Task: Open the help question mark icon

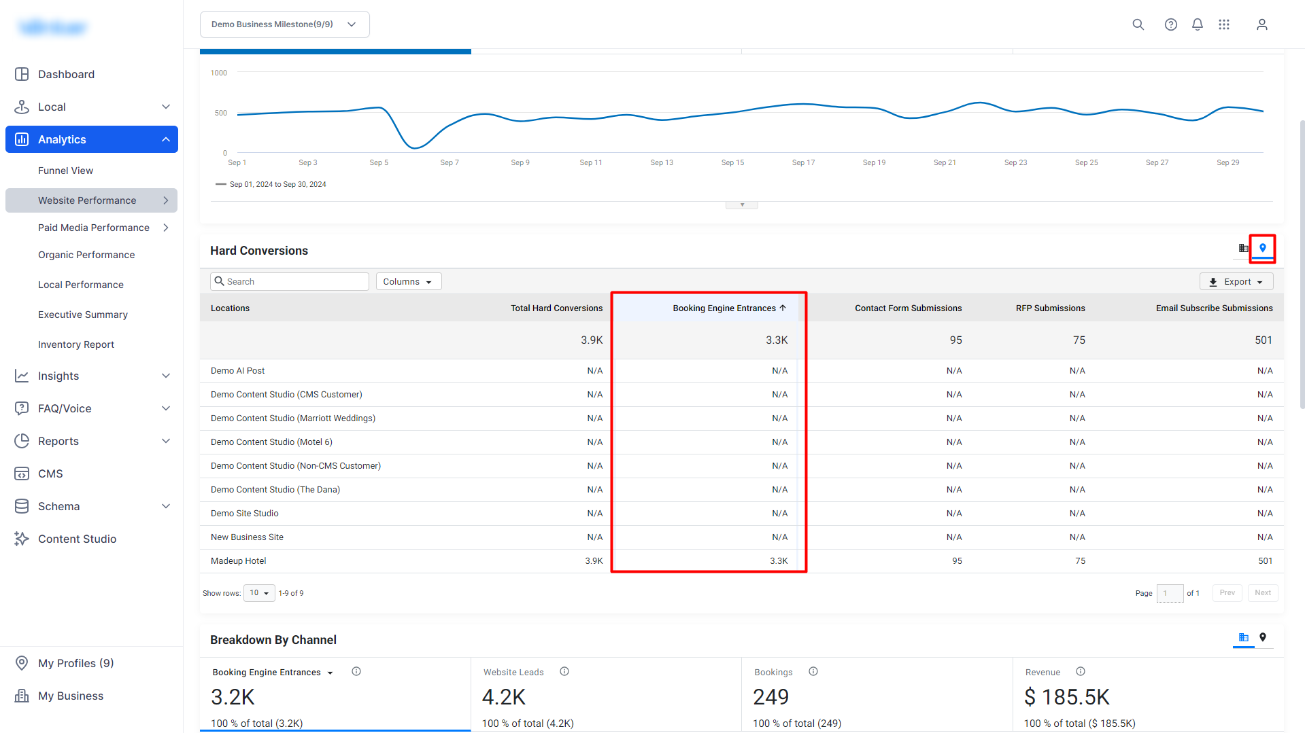Action: pos(1171,25)
